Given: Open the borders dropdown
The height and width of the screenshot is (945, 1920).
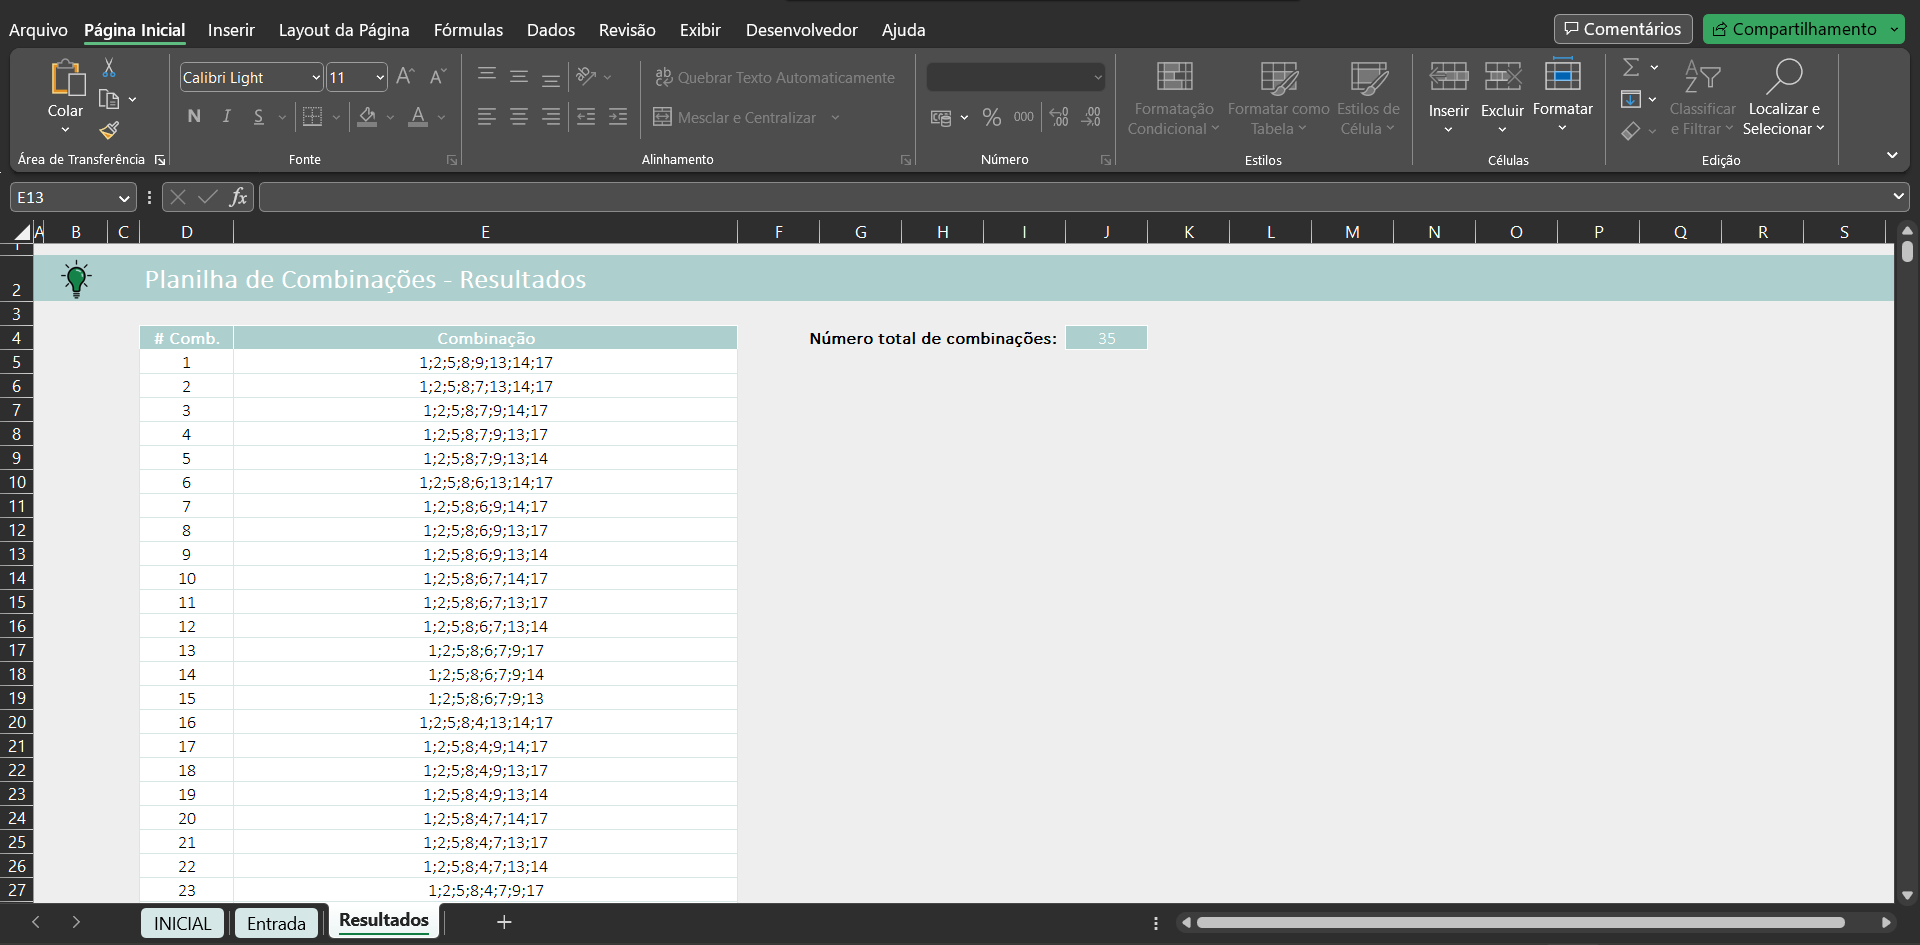Looking at the screenshot, I should pos(334,117).
